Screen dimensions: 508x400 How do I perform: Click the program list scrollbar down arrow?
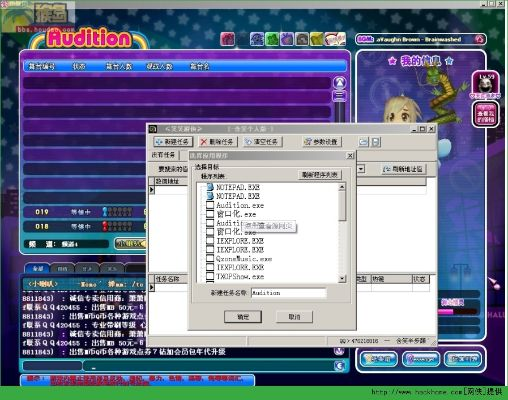pyautogui.click(x=342, y=279)
